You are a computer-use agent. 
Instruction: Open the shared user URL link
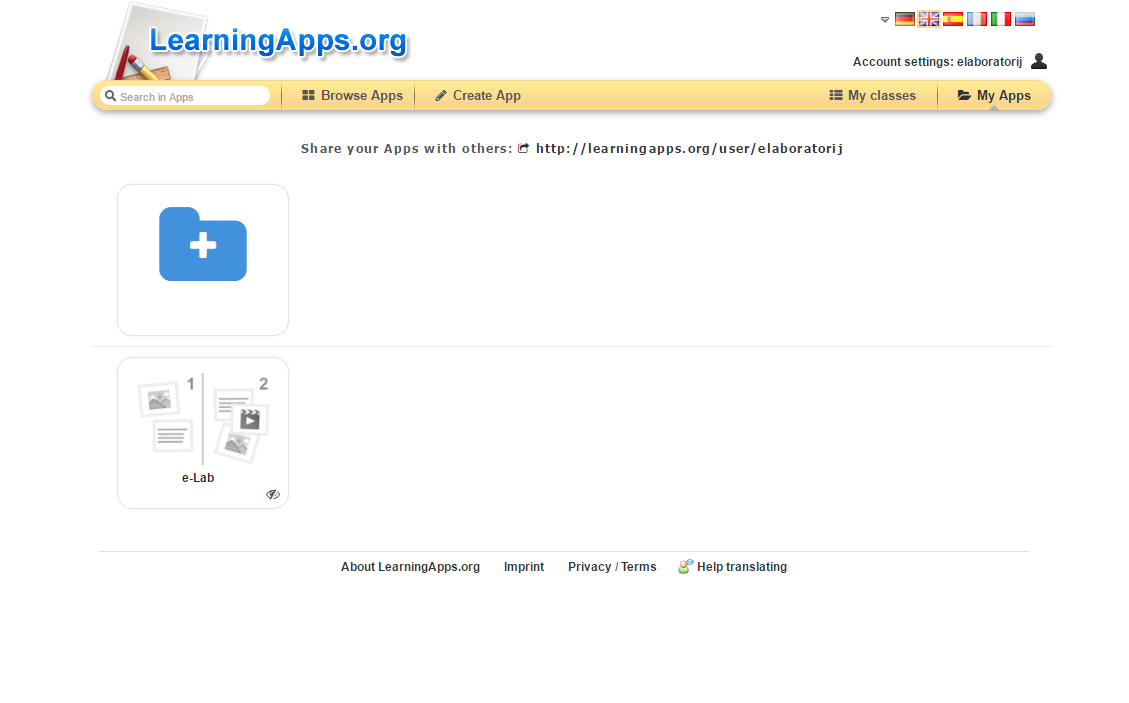(x=689, y=149)
